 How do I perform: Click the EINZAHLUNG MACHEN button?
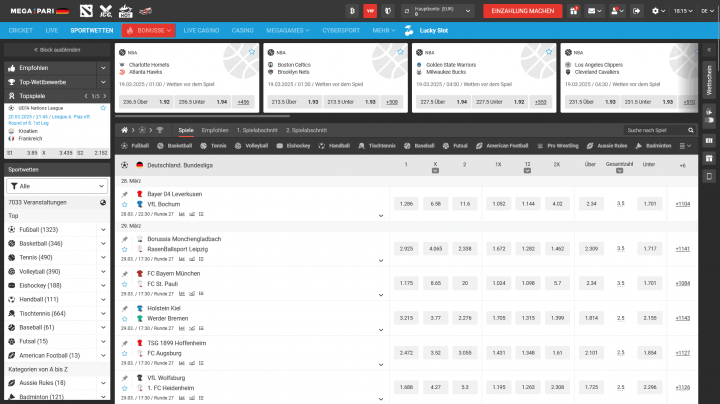tap(523, 11)
